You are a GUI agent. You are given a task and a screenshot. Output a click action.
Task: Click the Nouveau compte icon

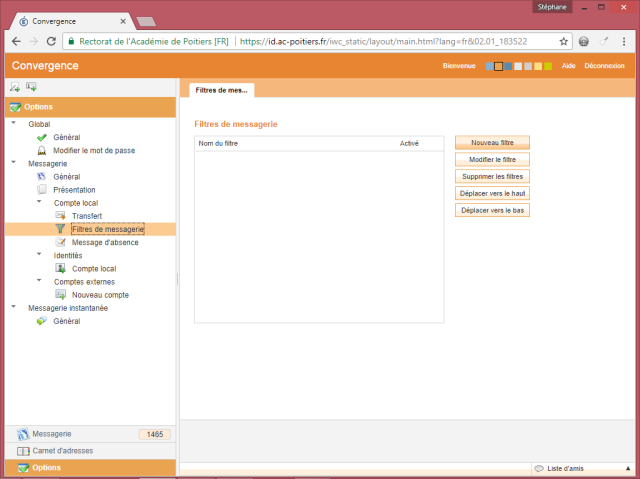pos(60,295)
